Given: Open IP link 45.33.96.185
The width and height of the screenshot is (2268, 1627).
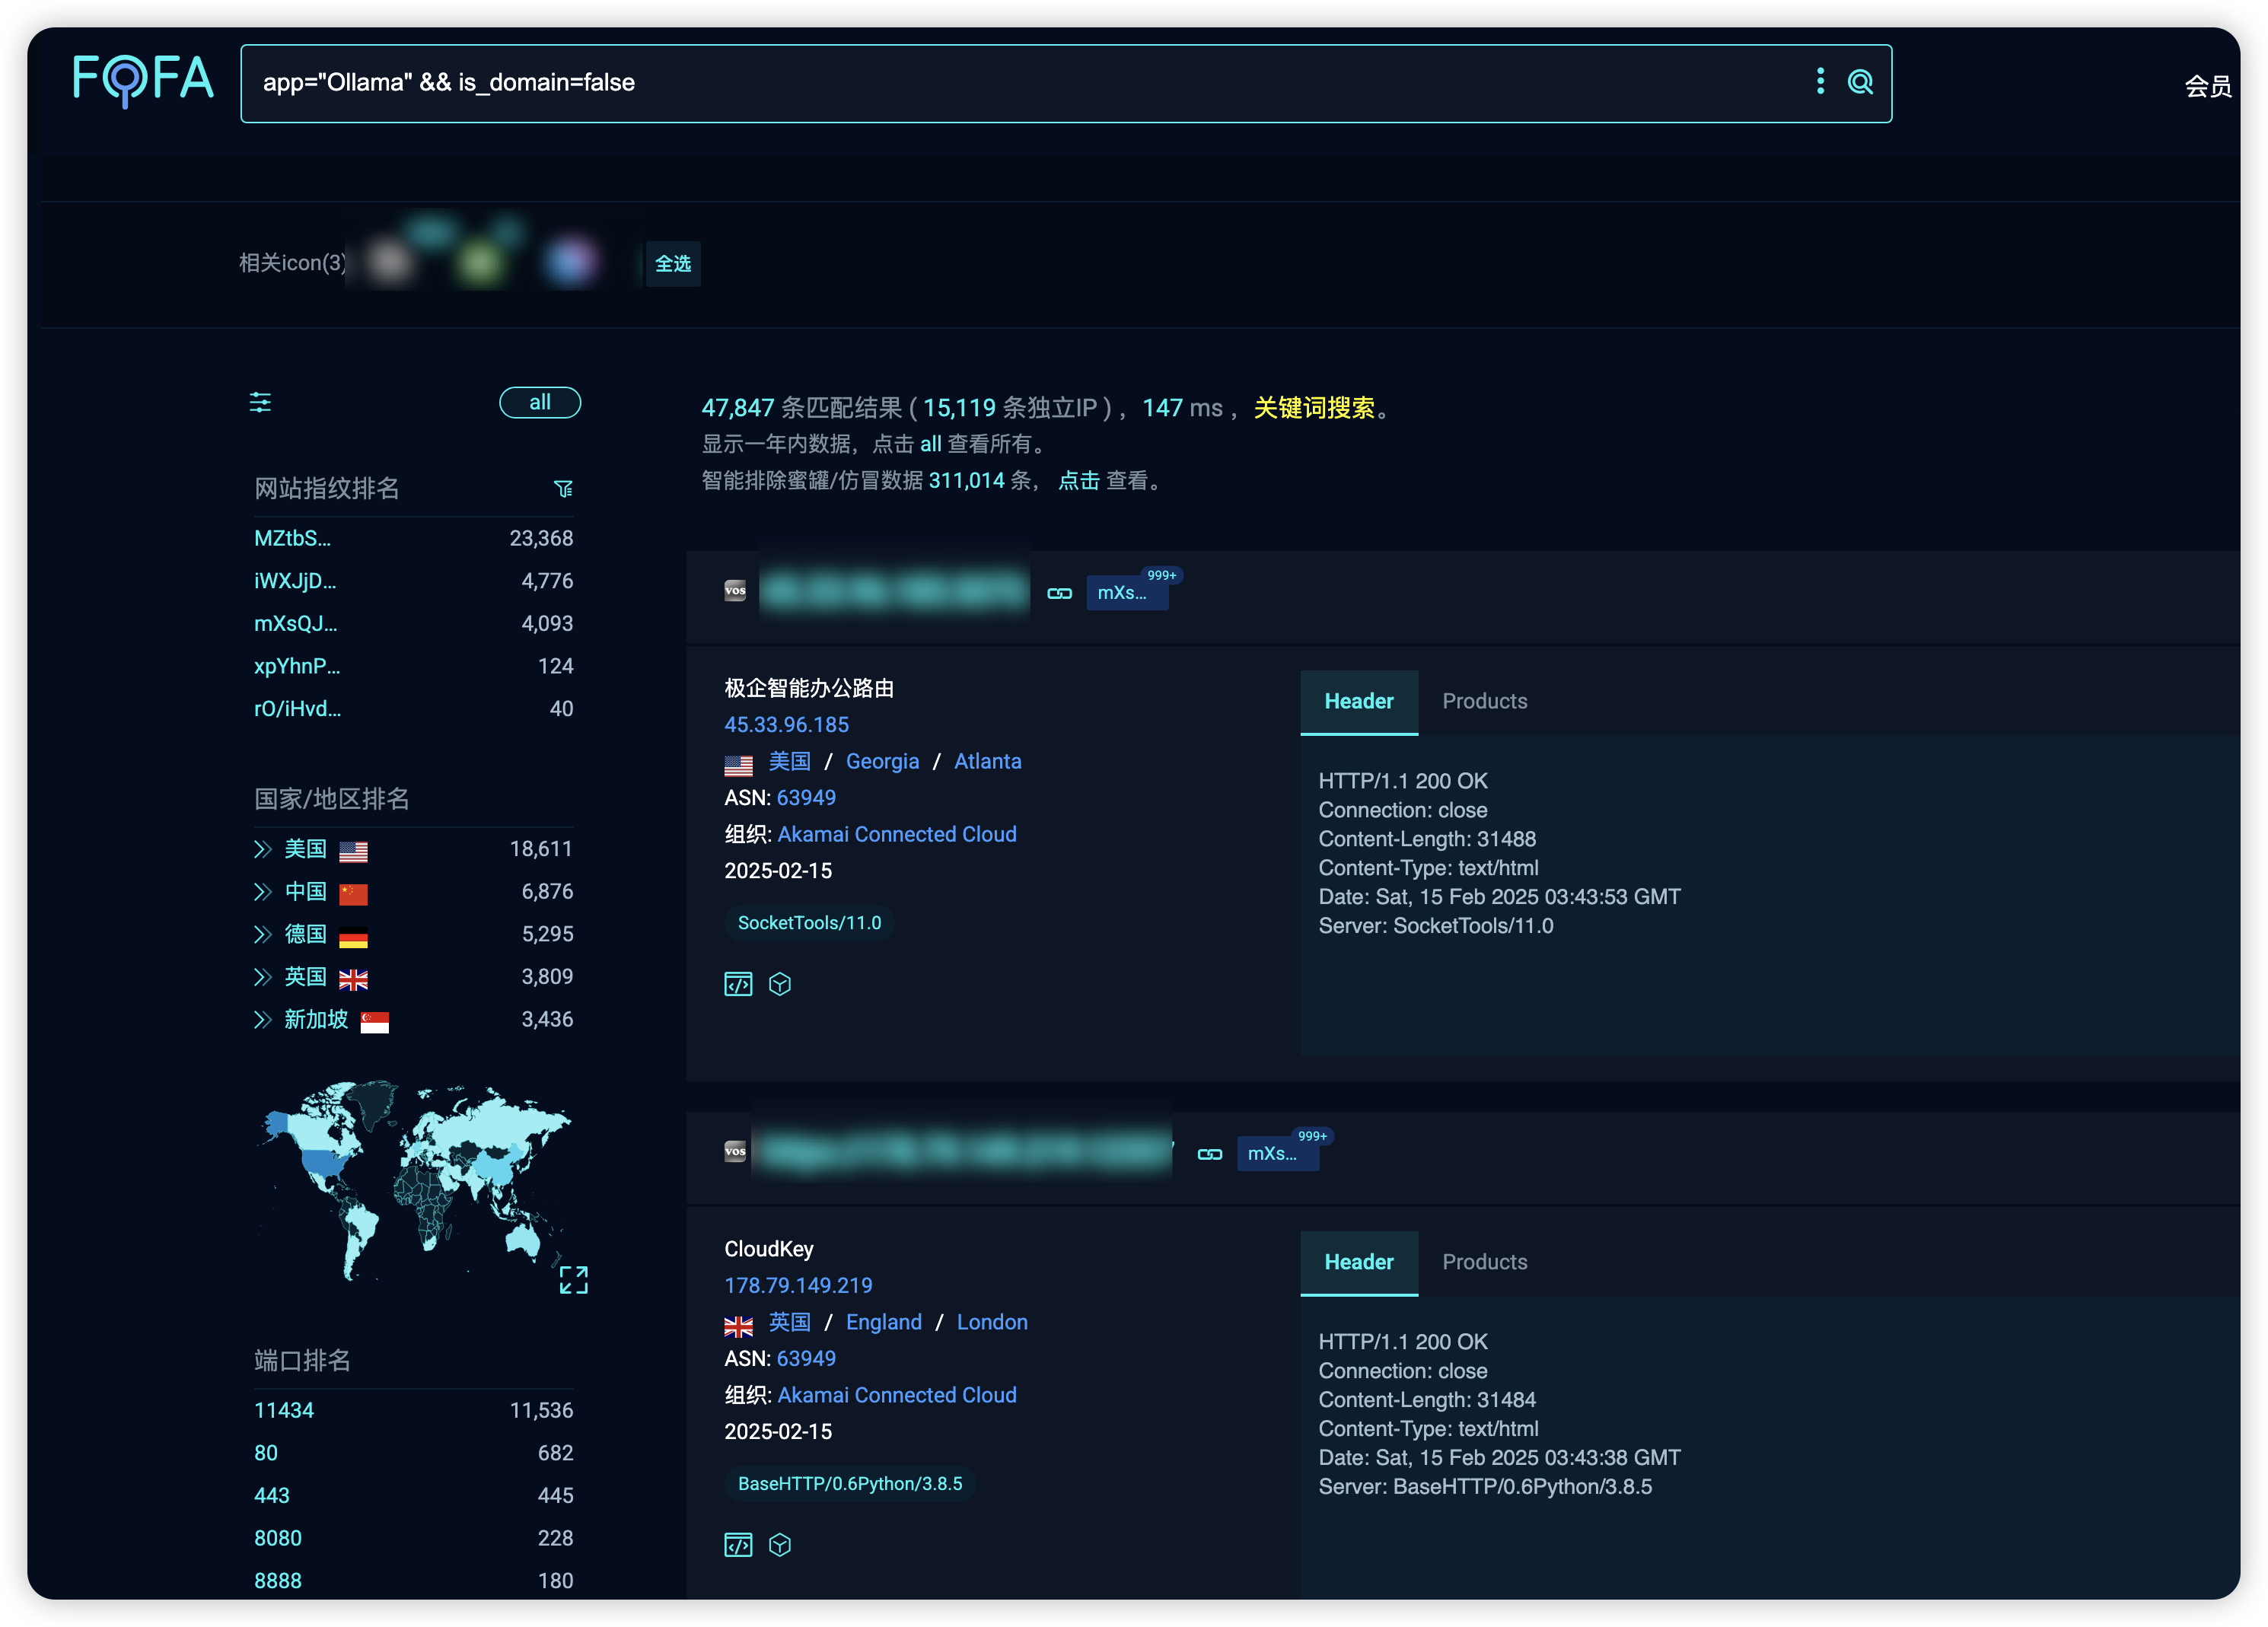Looking at the screenshot, I should [x=786, y=724].
